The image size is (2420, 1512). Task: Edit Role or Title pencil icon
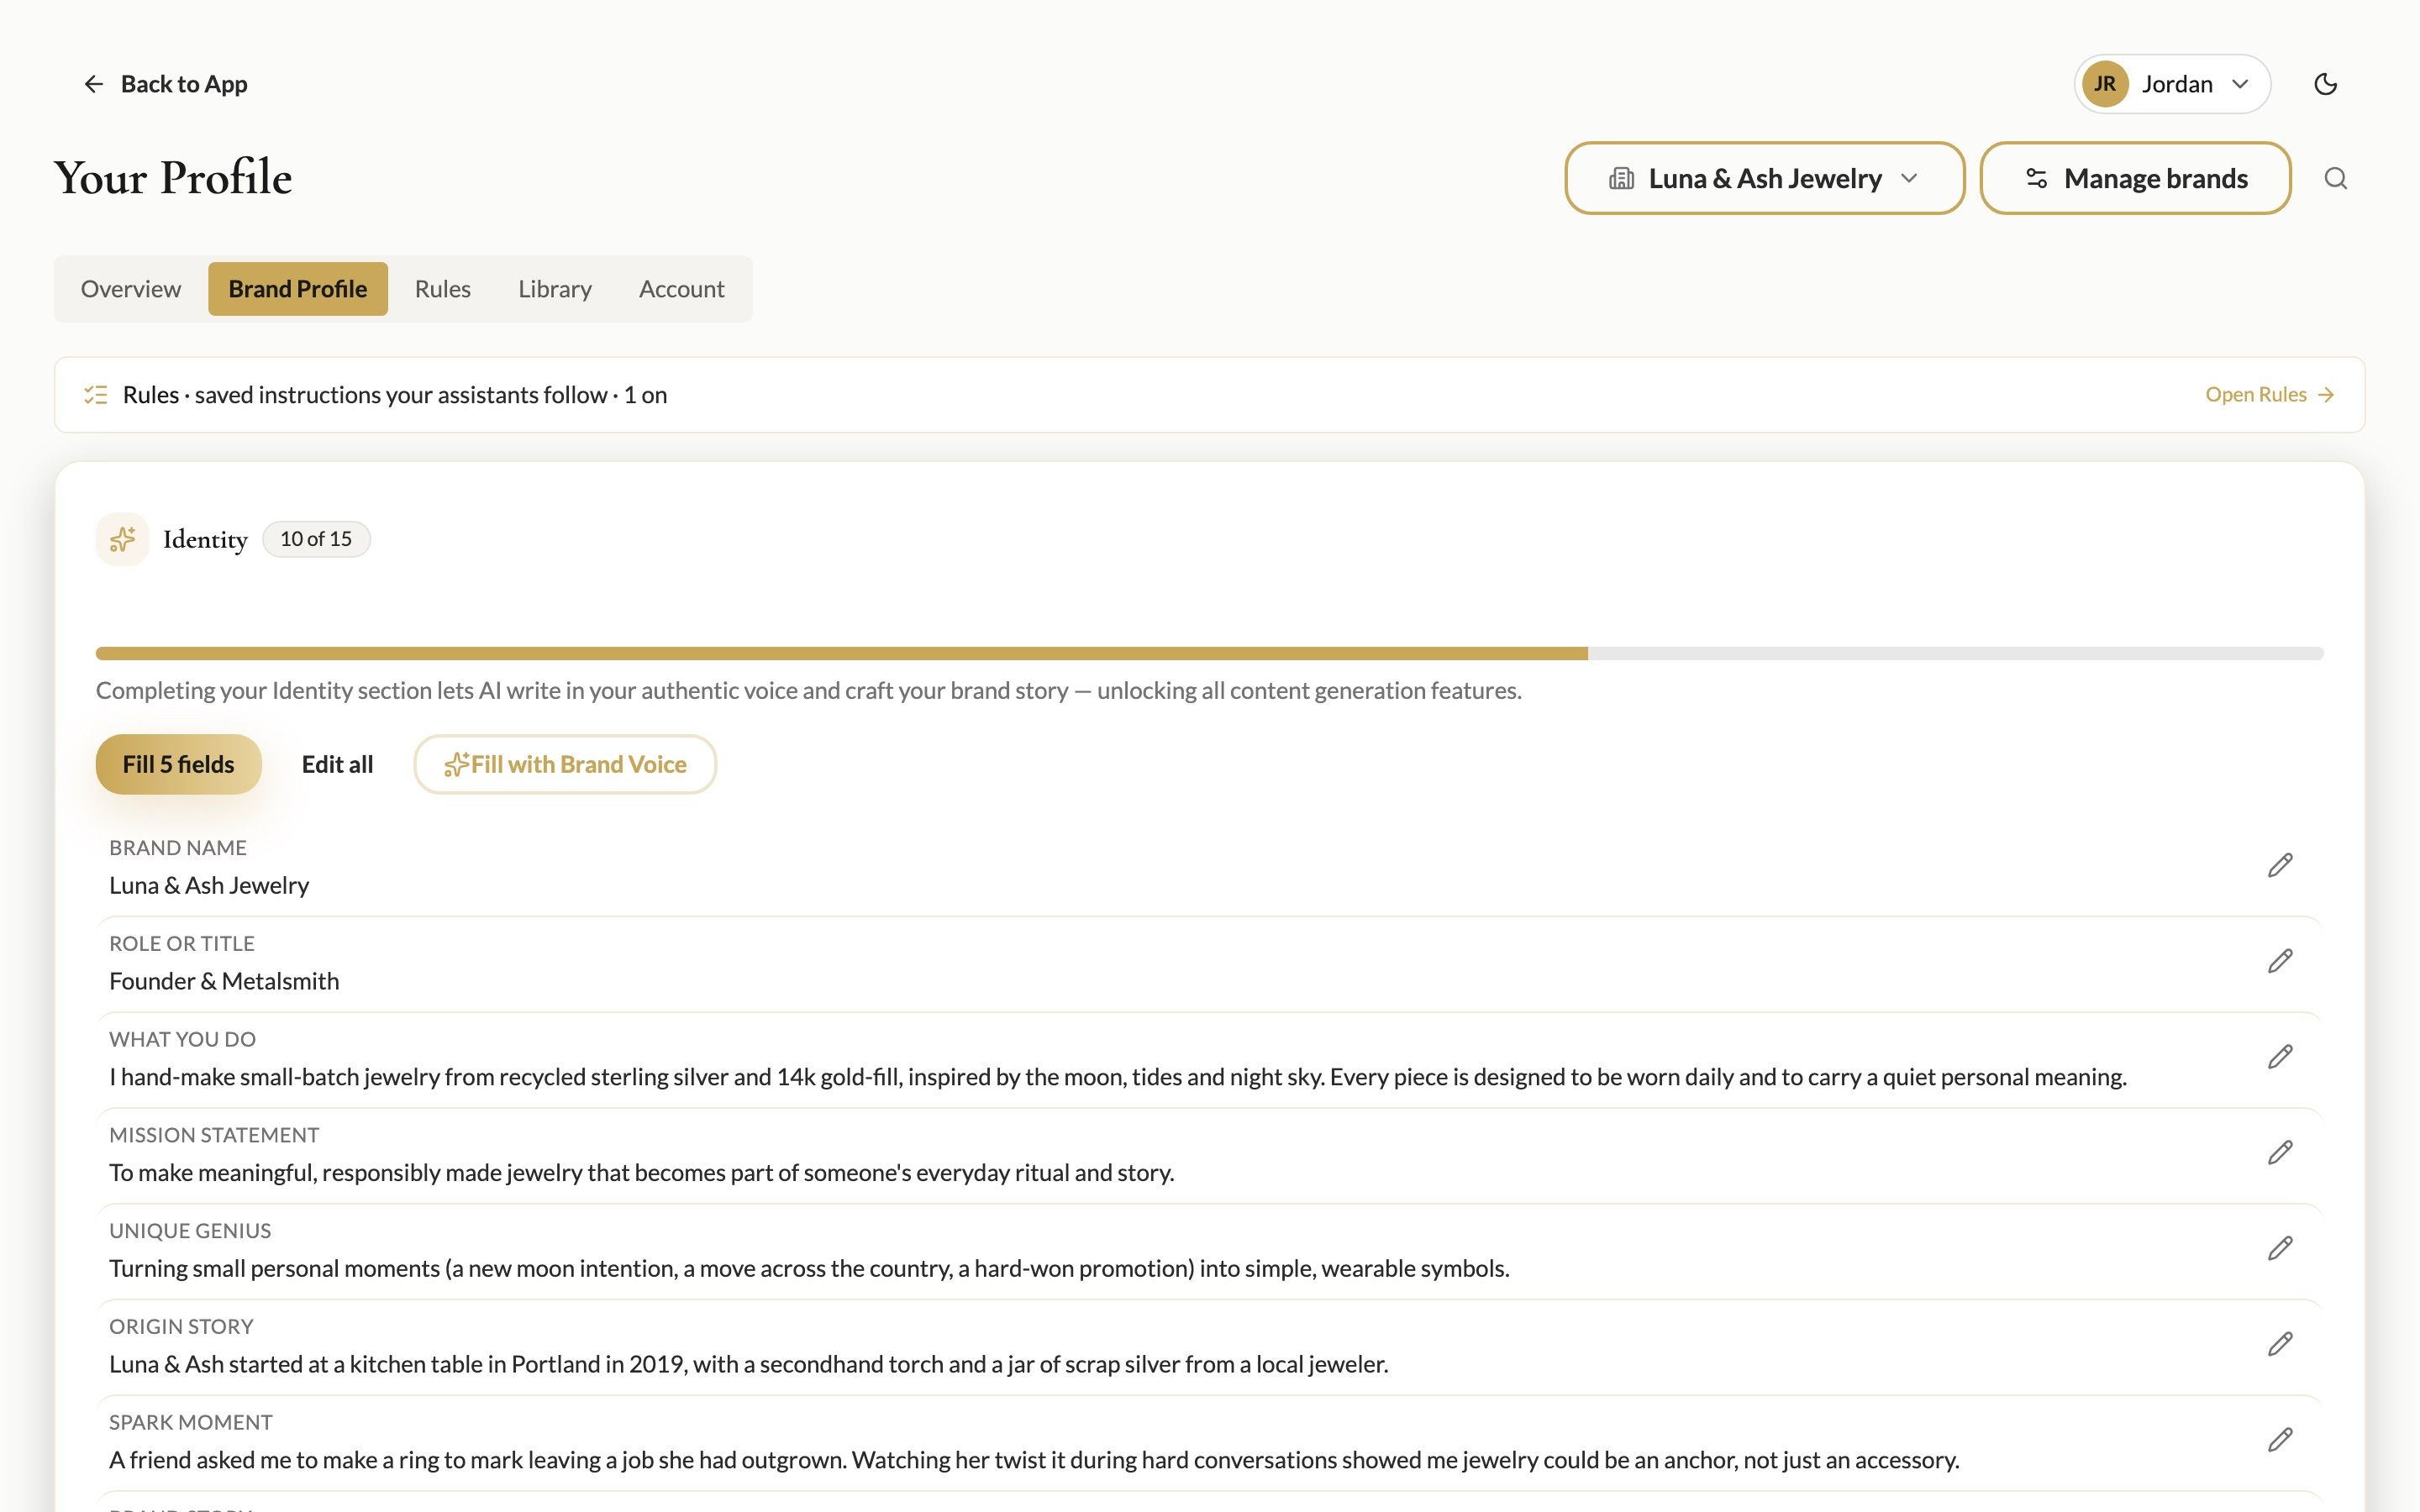point(2280,962)
